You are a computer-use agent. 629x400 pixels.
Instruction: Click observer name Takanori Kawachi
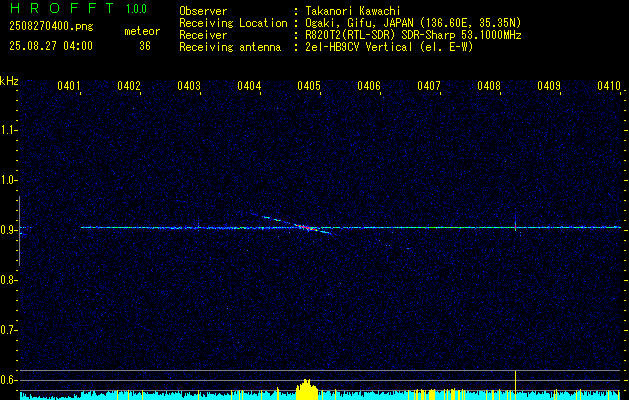click(x=353, y=11)
